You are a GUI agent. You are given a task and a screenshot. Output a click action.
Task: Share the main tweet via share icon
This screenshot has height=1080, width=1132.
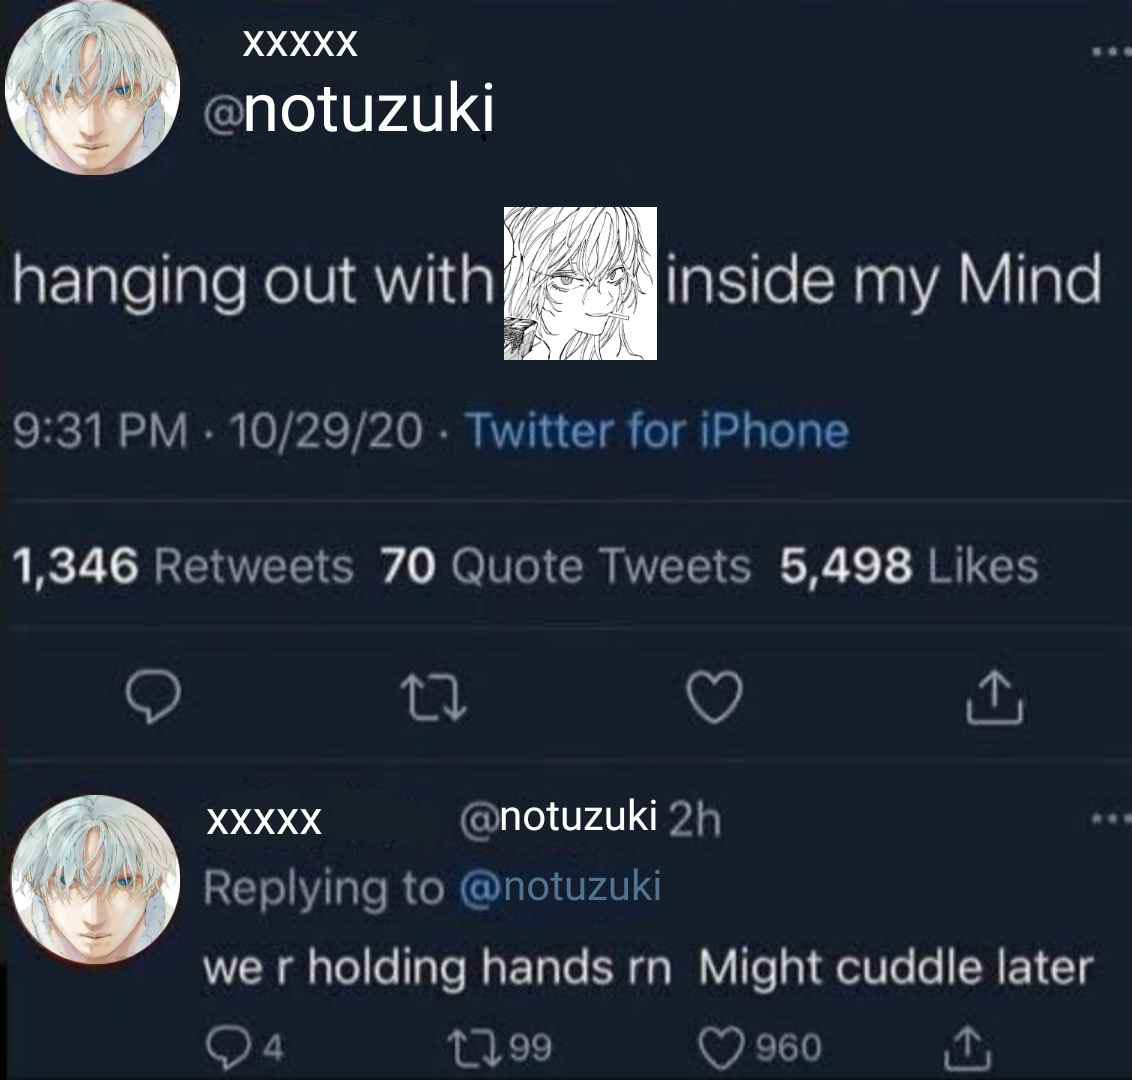click(x=994, y=697)
